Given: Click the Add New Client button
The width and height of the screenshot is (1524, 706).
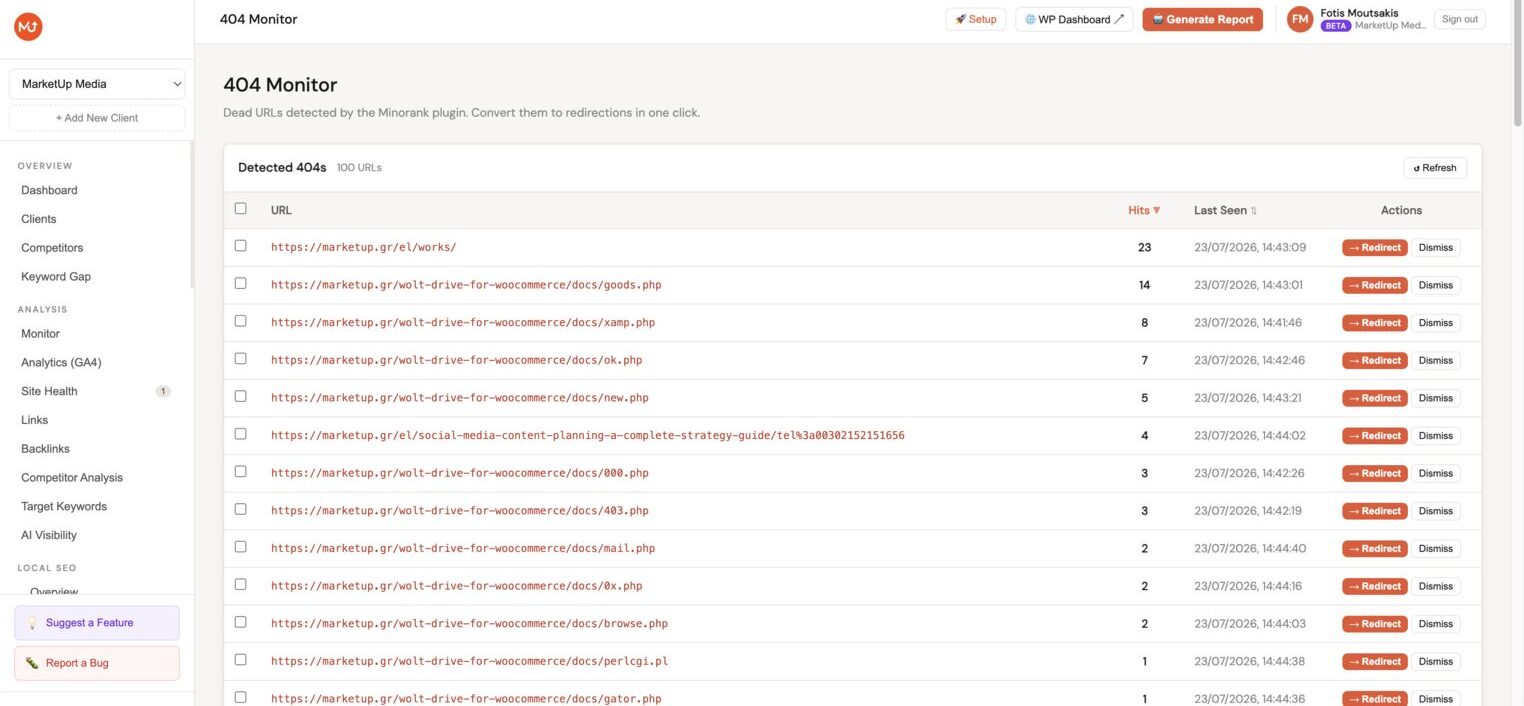Looking at the screenshot, I should pyautogui.click(x=97, y=118).
